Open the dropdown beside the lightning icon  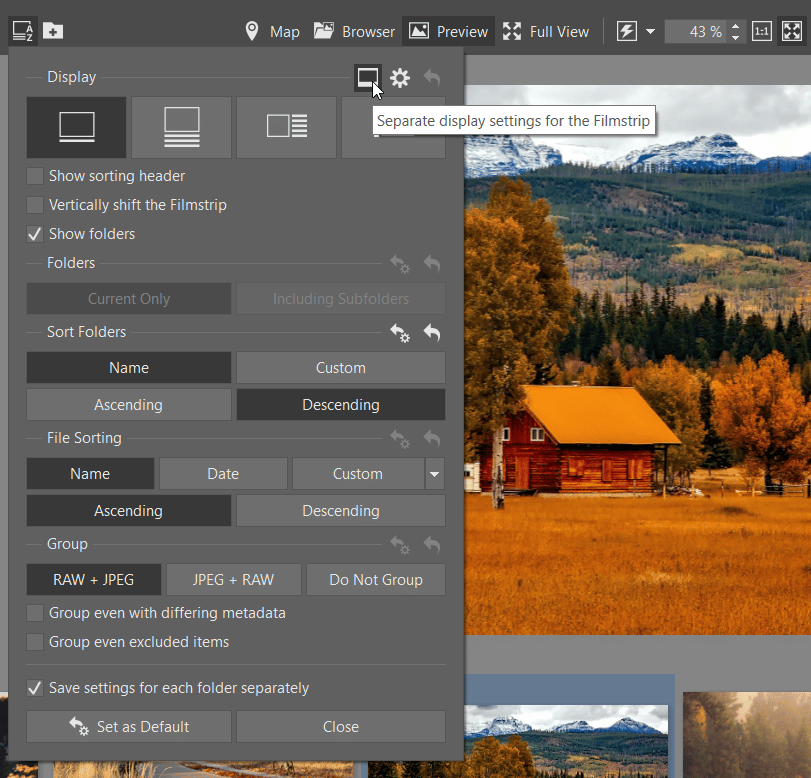point(648,31)
